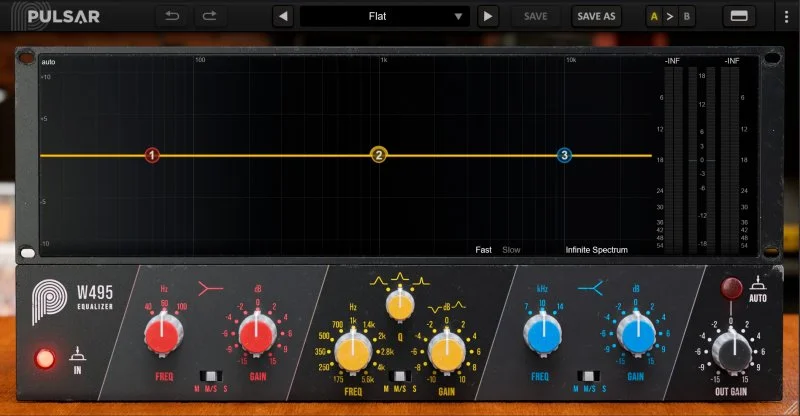Click the OUT GAIN knob

pos(732,351)
